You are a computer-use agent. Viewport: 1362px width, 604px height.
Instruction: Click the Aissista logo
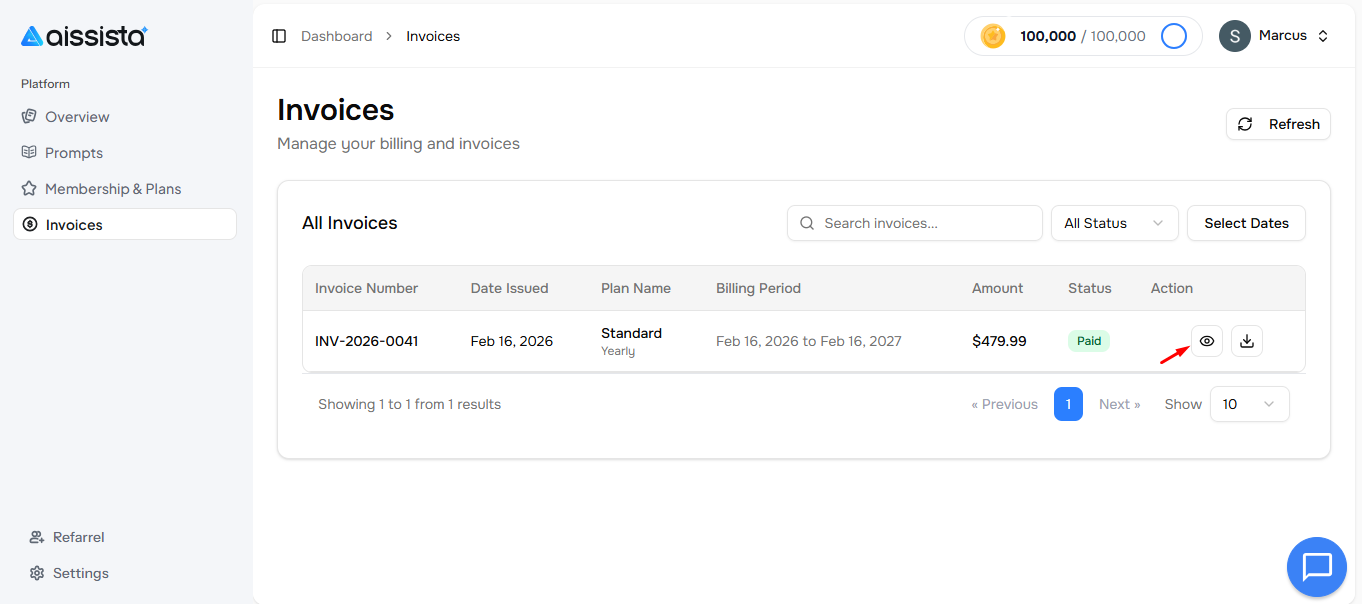[x=84, y=36]
